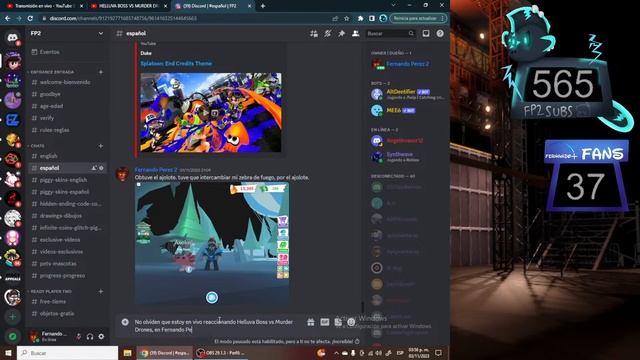Screen dimensions: 640x360
Task: Switch to Transmisión en vivo YouTube tab
Action: 44,6
